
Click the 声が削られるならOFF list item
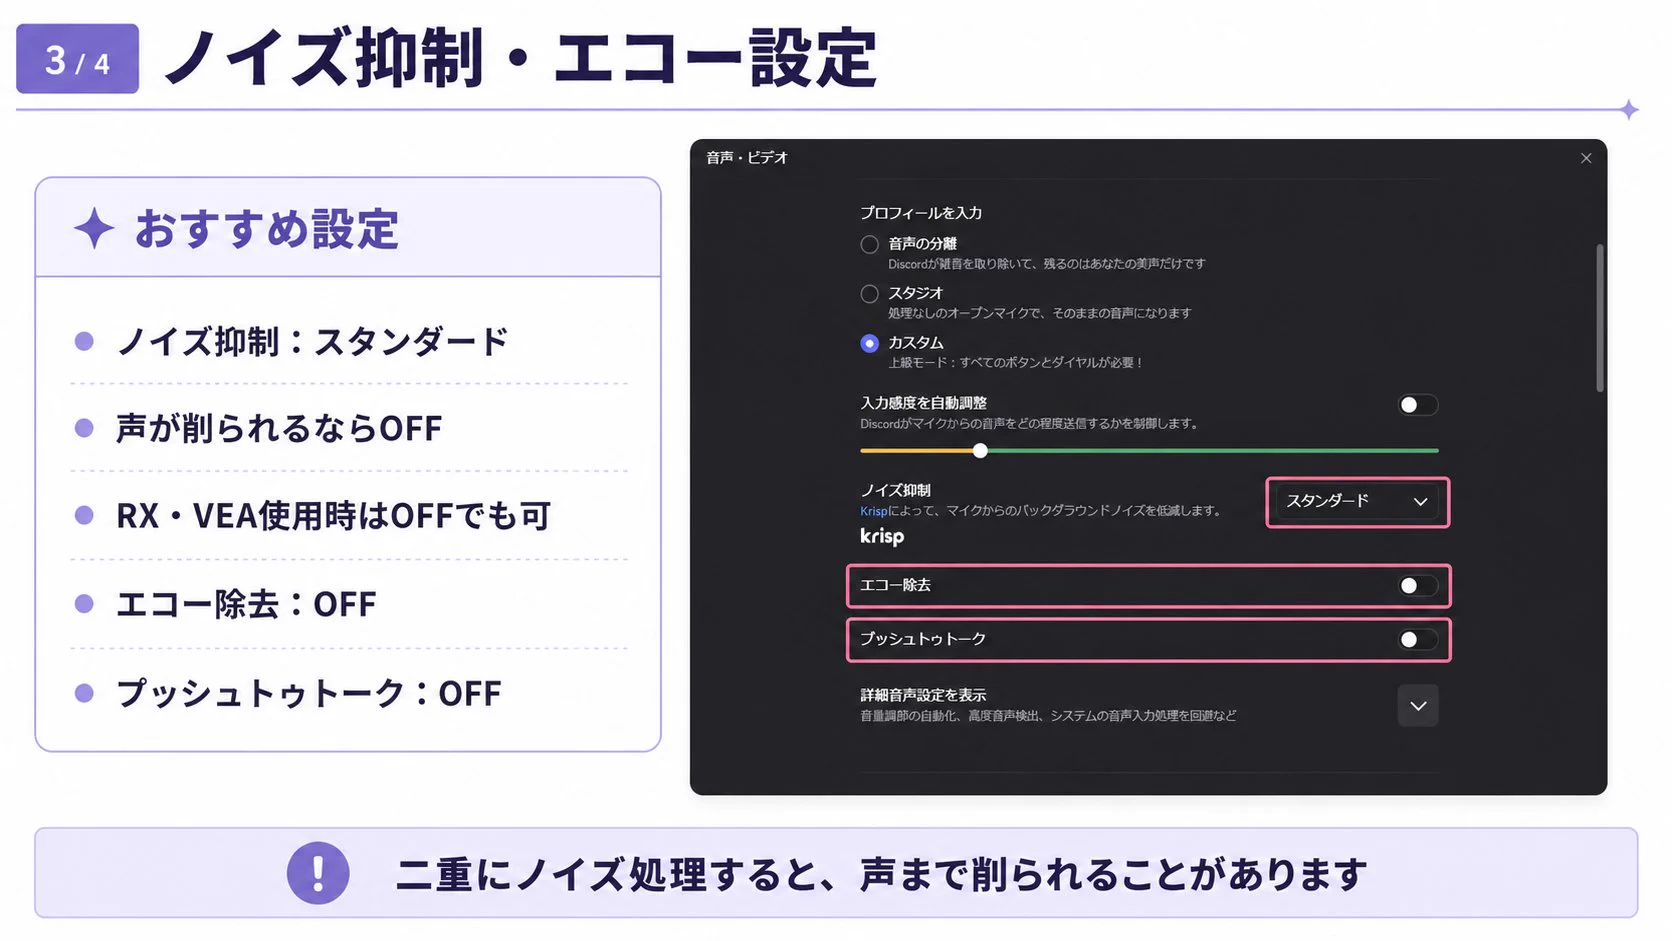click(x=279, y=429)
